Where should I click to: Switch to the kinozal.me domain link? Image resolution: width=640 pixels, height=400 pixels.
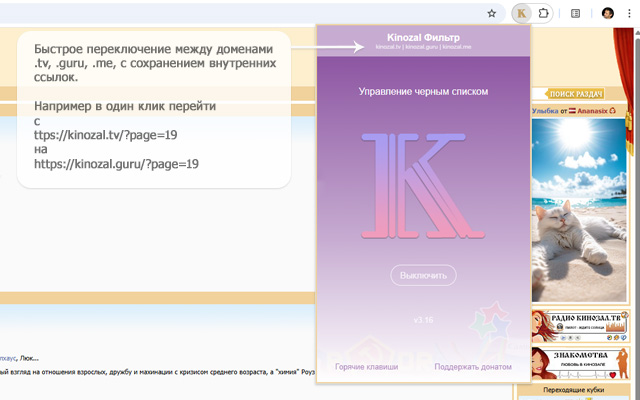point(457,47)
